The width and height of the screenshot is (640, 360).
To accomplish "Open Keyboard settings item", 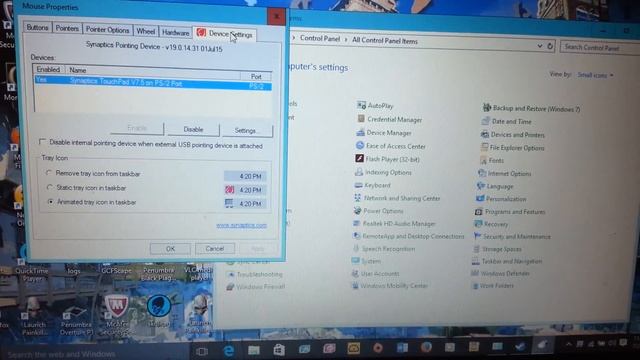I will (x=373, y=185).
